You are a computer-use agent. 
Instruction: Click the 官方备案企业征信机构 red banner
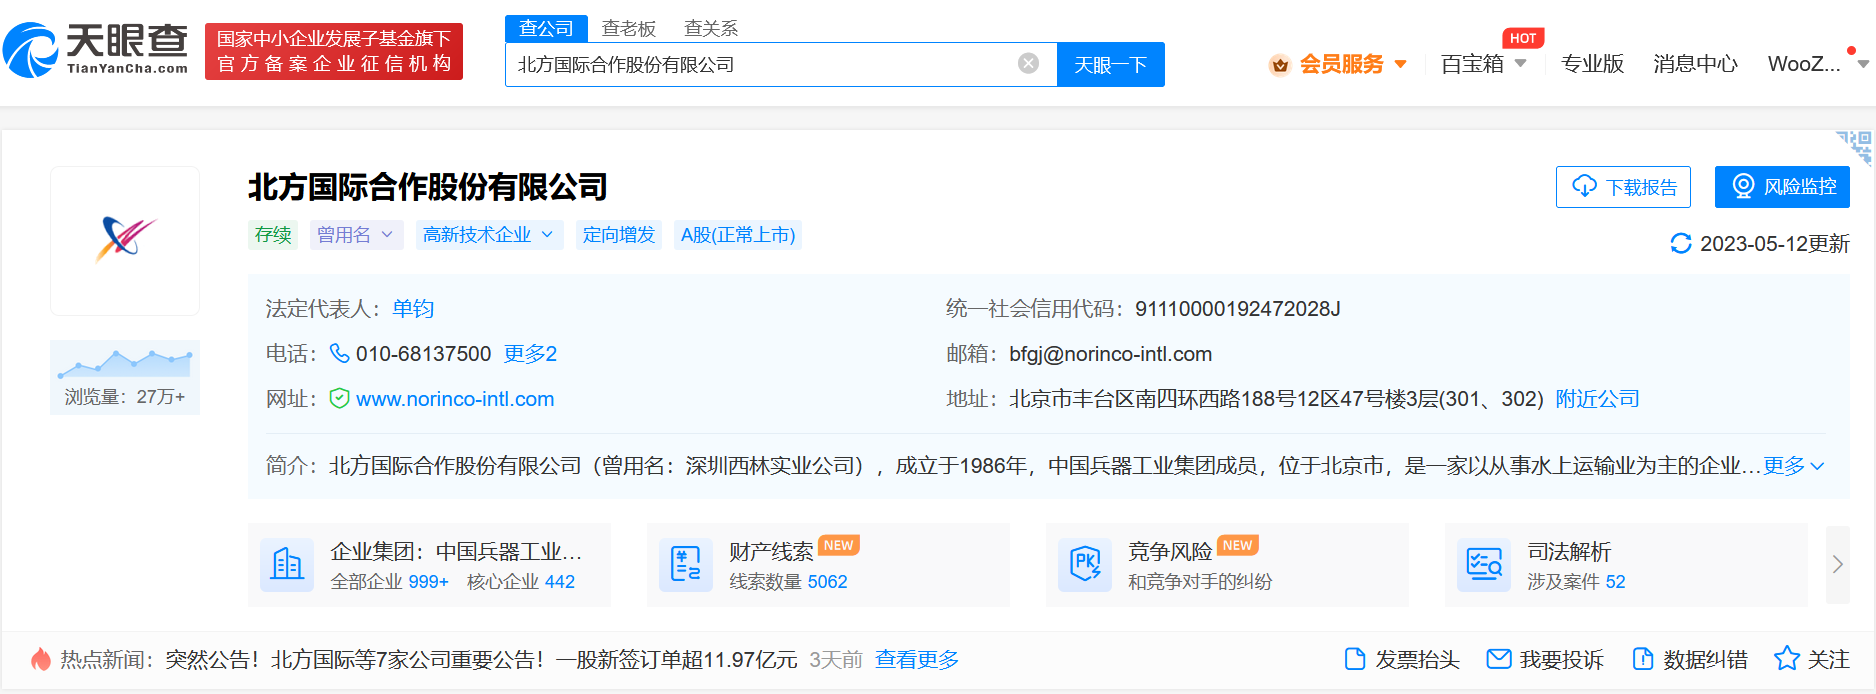[334, 51]
